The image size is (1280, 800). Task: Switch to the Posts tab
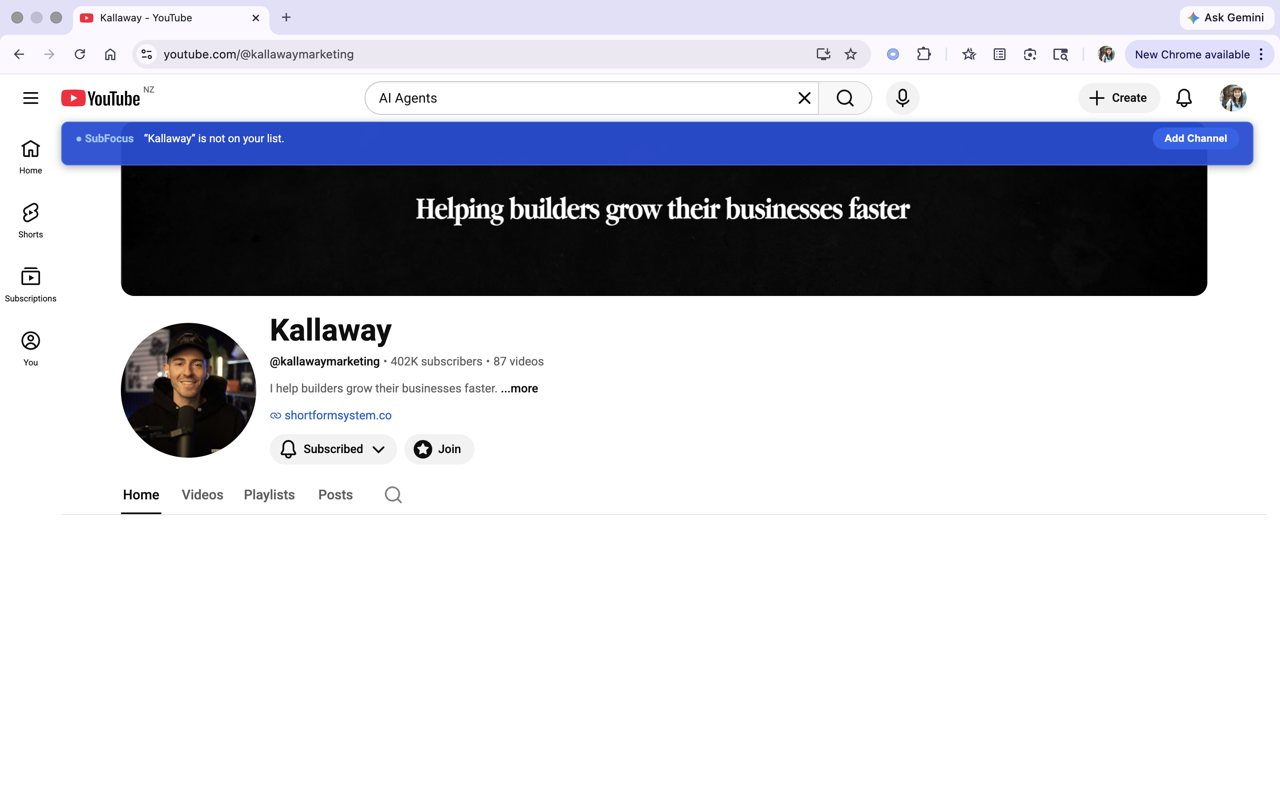(x=335, y=495)
